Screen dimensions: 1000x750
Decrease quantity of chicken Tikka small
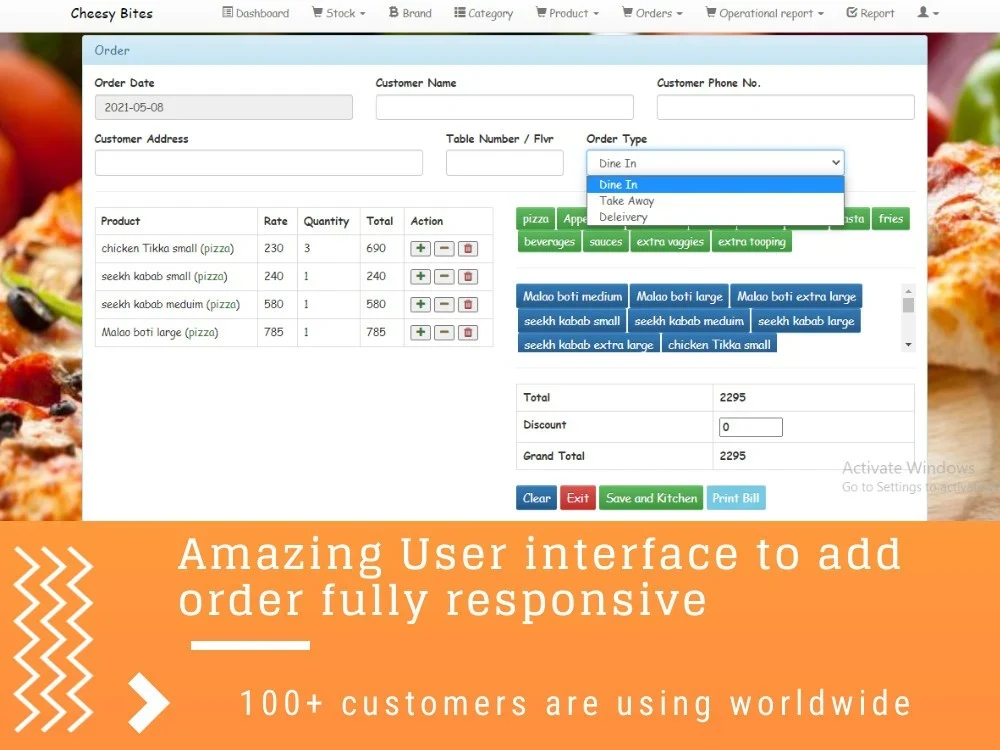pyautogui.click(x=444, y=249)
